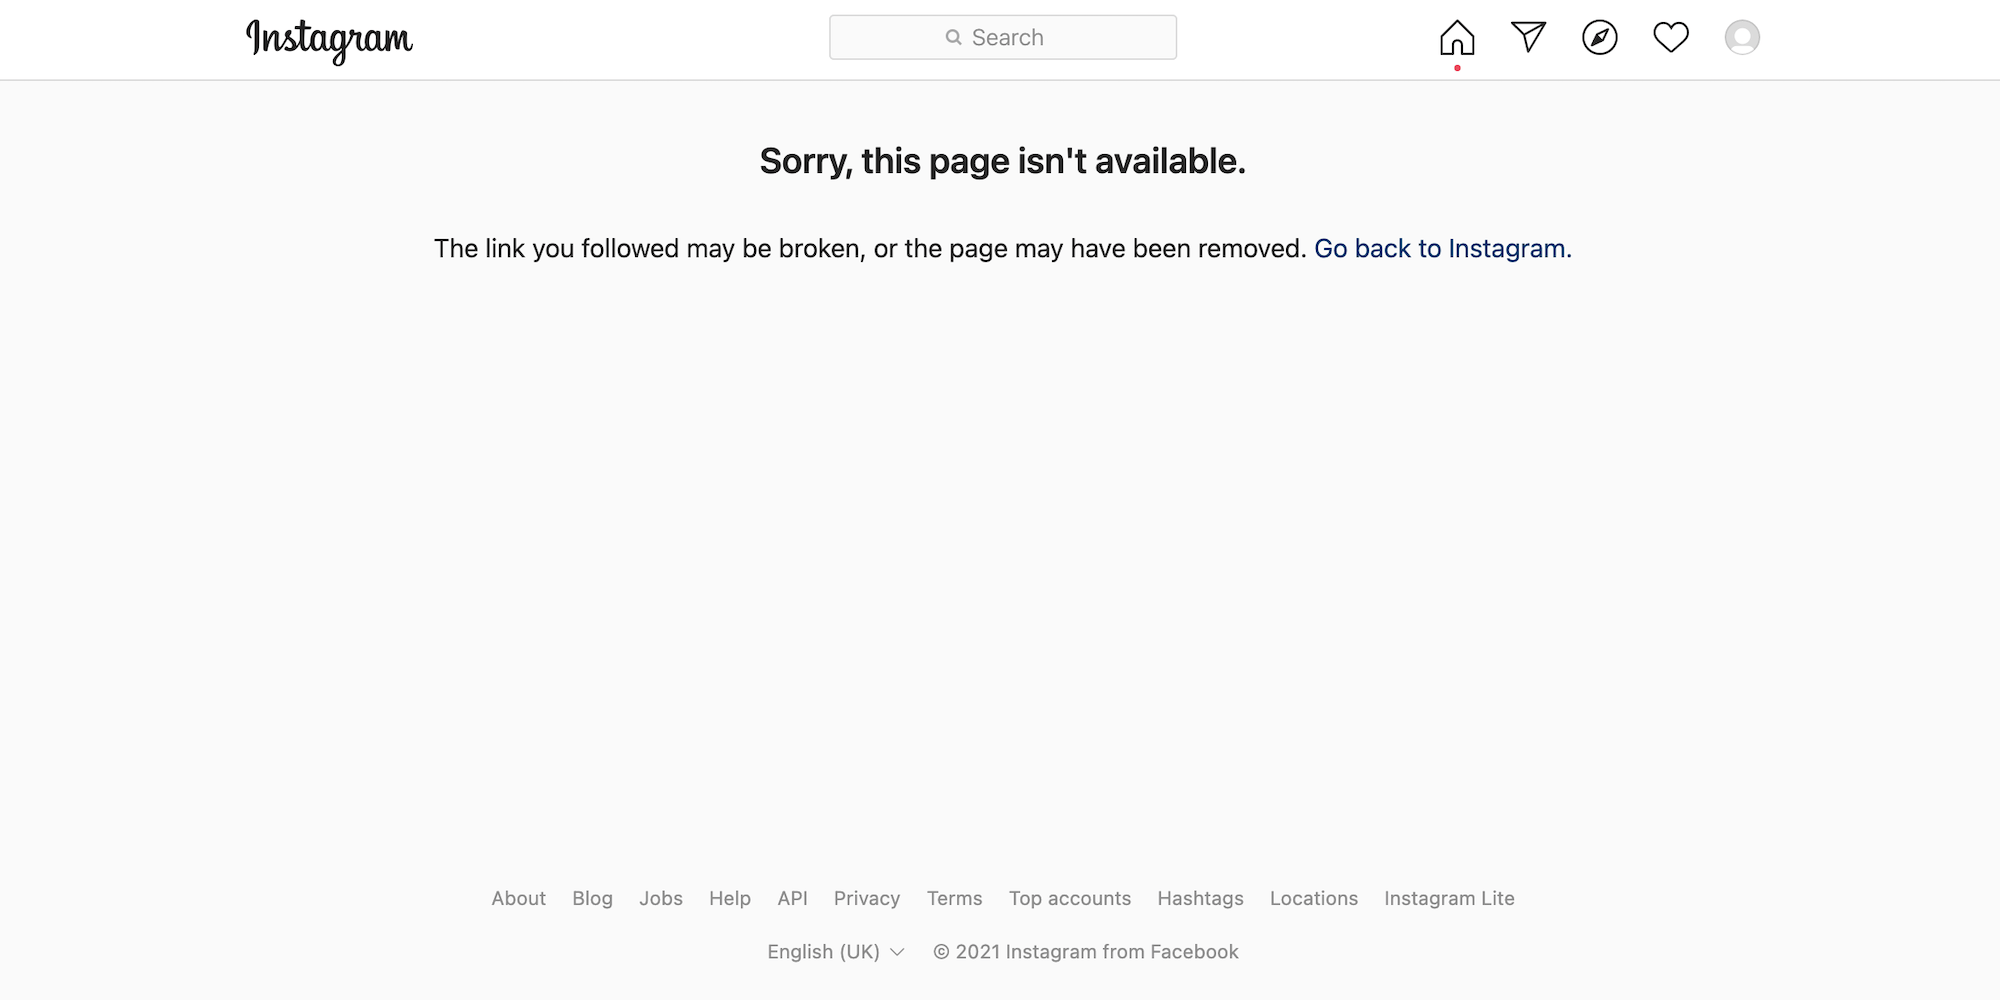Open the Instagram Lite footer link
Viewport: 2000px width, 1000px height.
coord(1449,898)
